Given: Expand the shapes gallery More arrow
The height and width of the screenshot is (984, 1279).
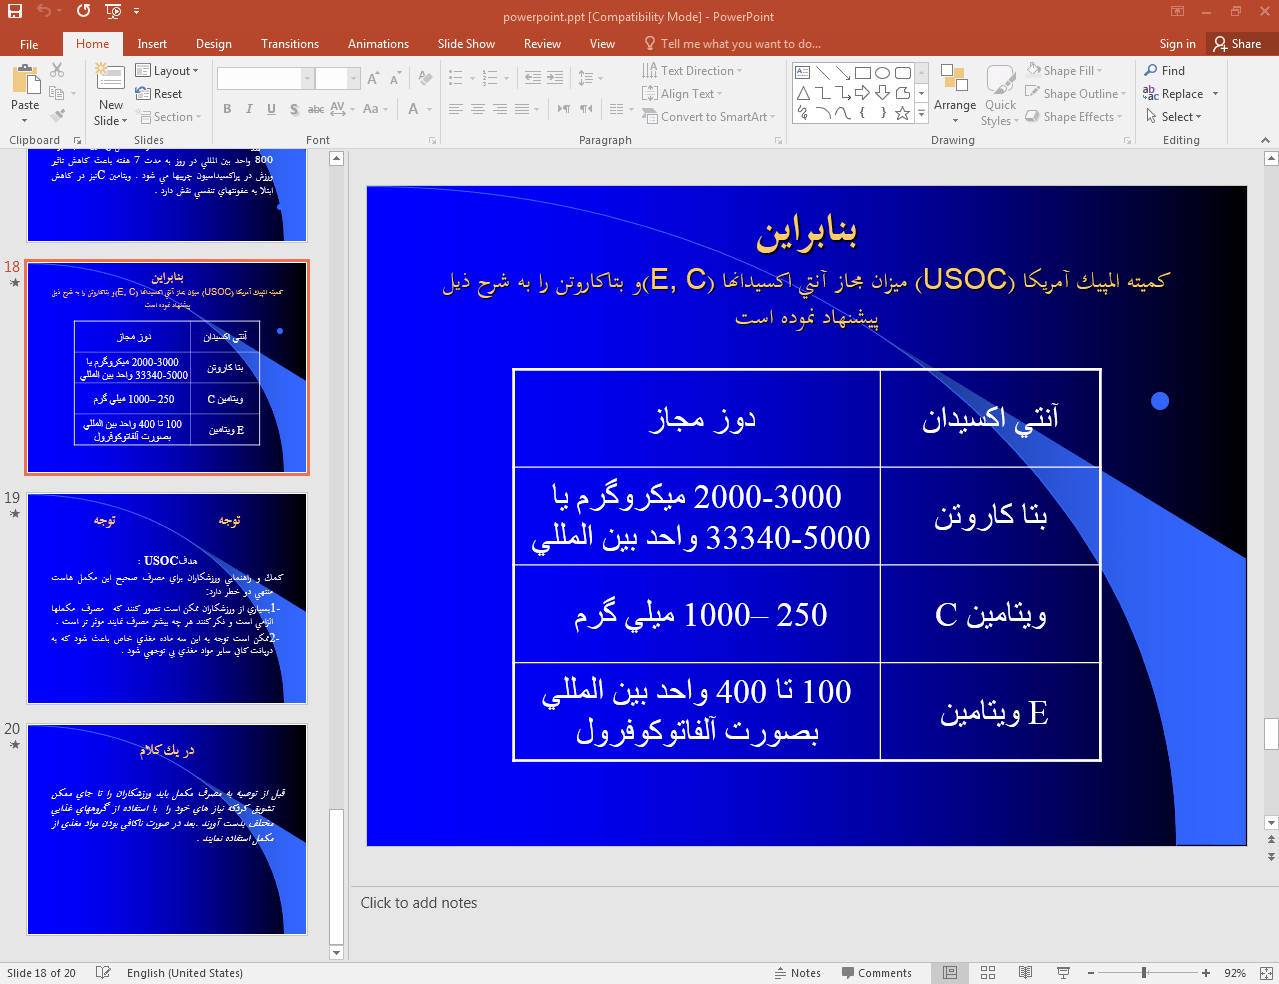Looking at the screenshot, I should click(921, 115).
